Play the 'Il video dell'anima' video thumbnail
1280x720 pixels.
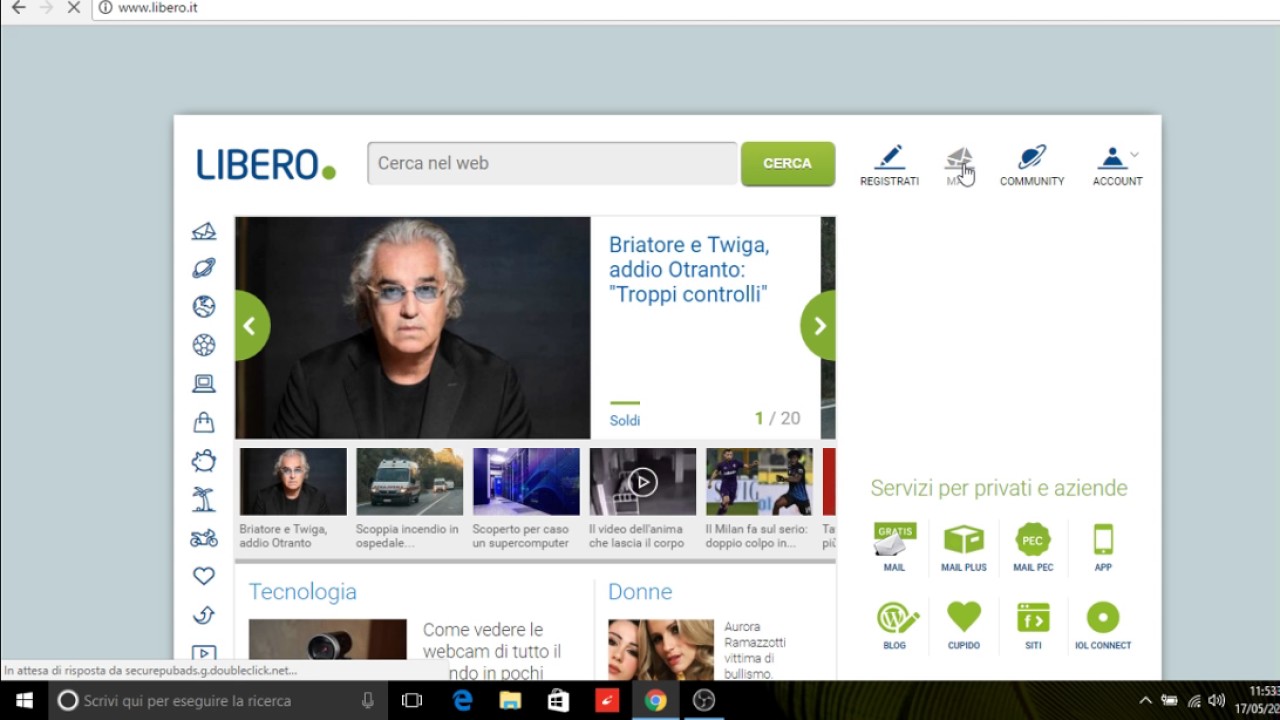[x=643, y=482]
